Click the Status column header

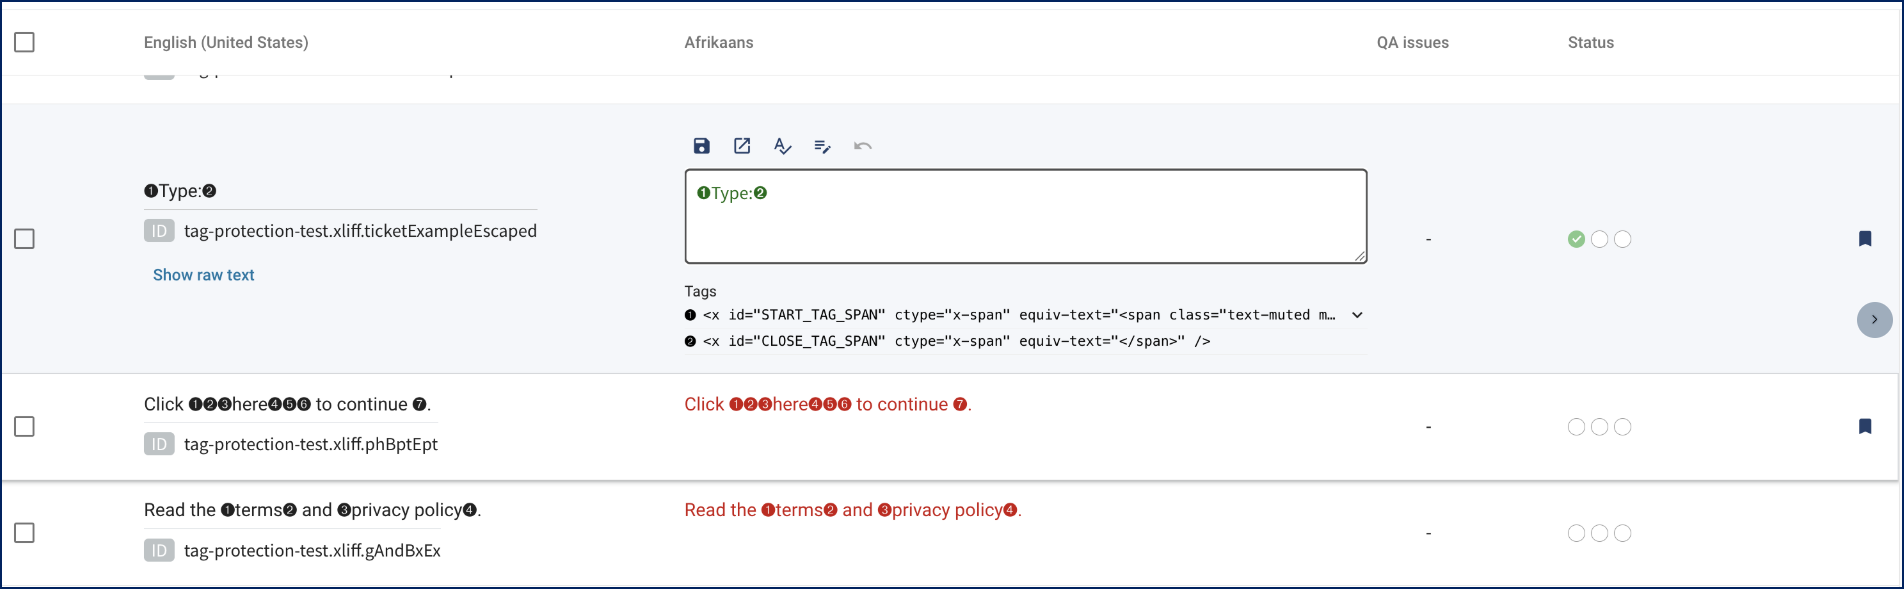pyautogui.click(x=1591, y=42)
